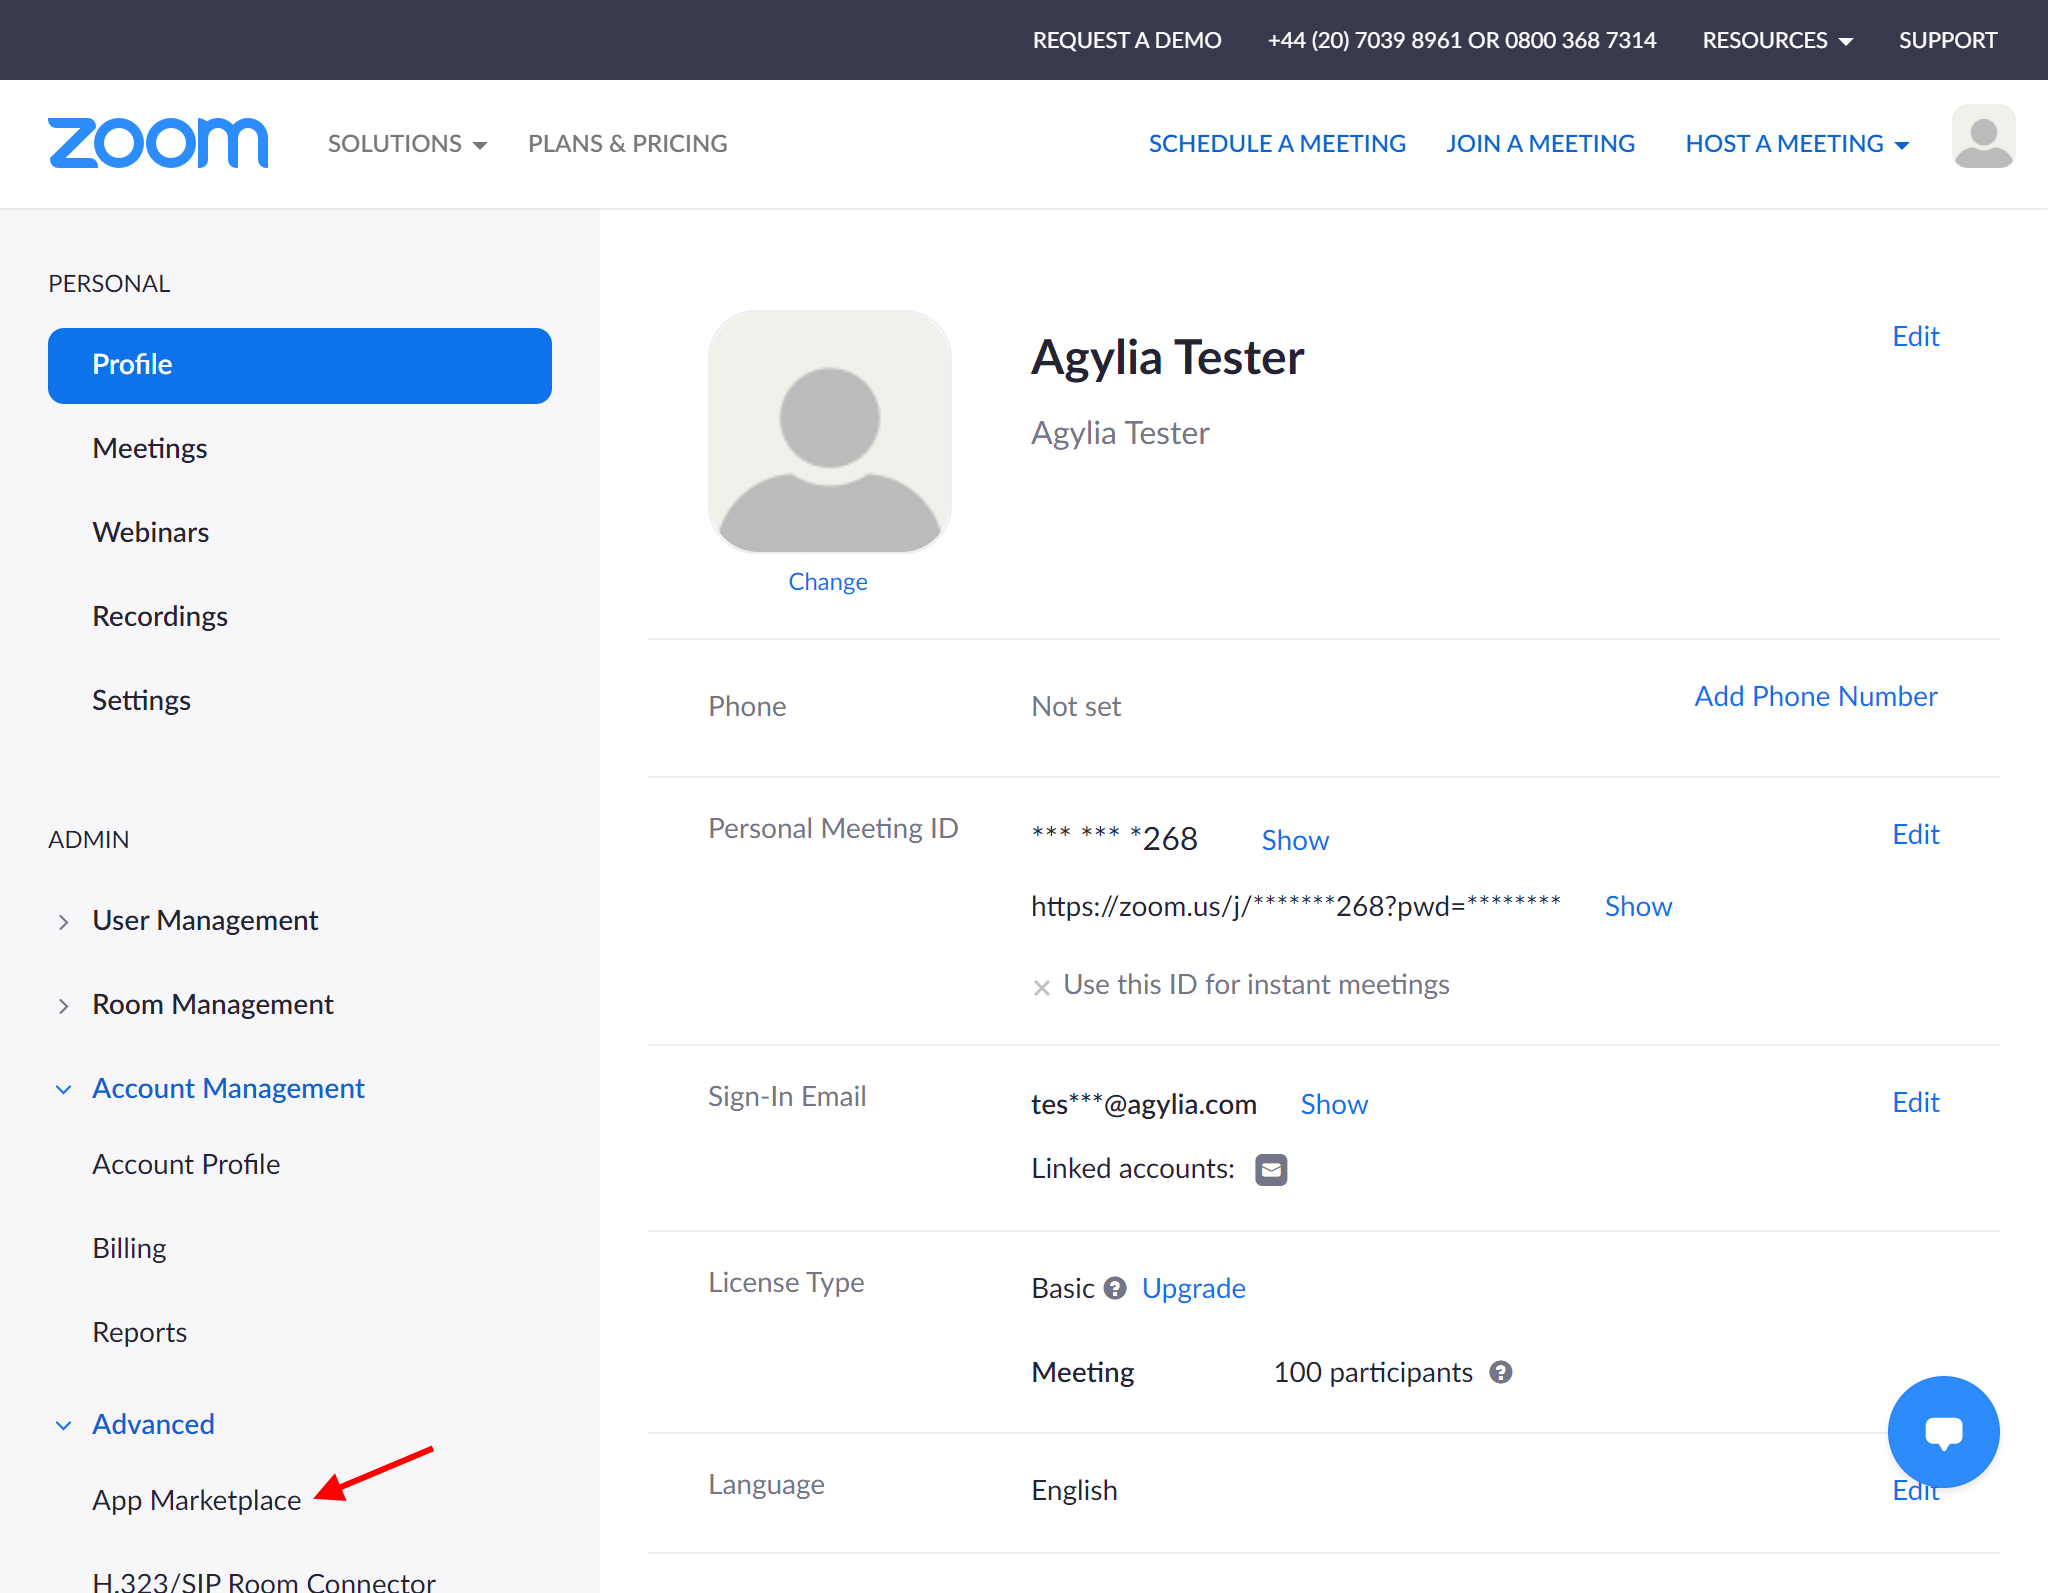Image resolution: width=2048 pixels, height=1593 pixels.
Task: Expand User Management section
Action: 205,920
